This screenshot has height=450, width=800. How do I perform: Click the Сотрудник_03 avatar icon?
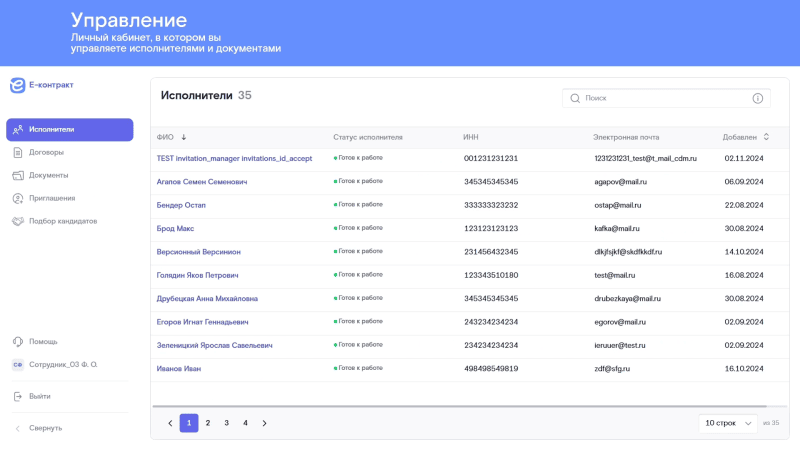[x=18, y=365]
